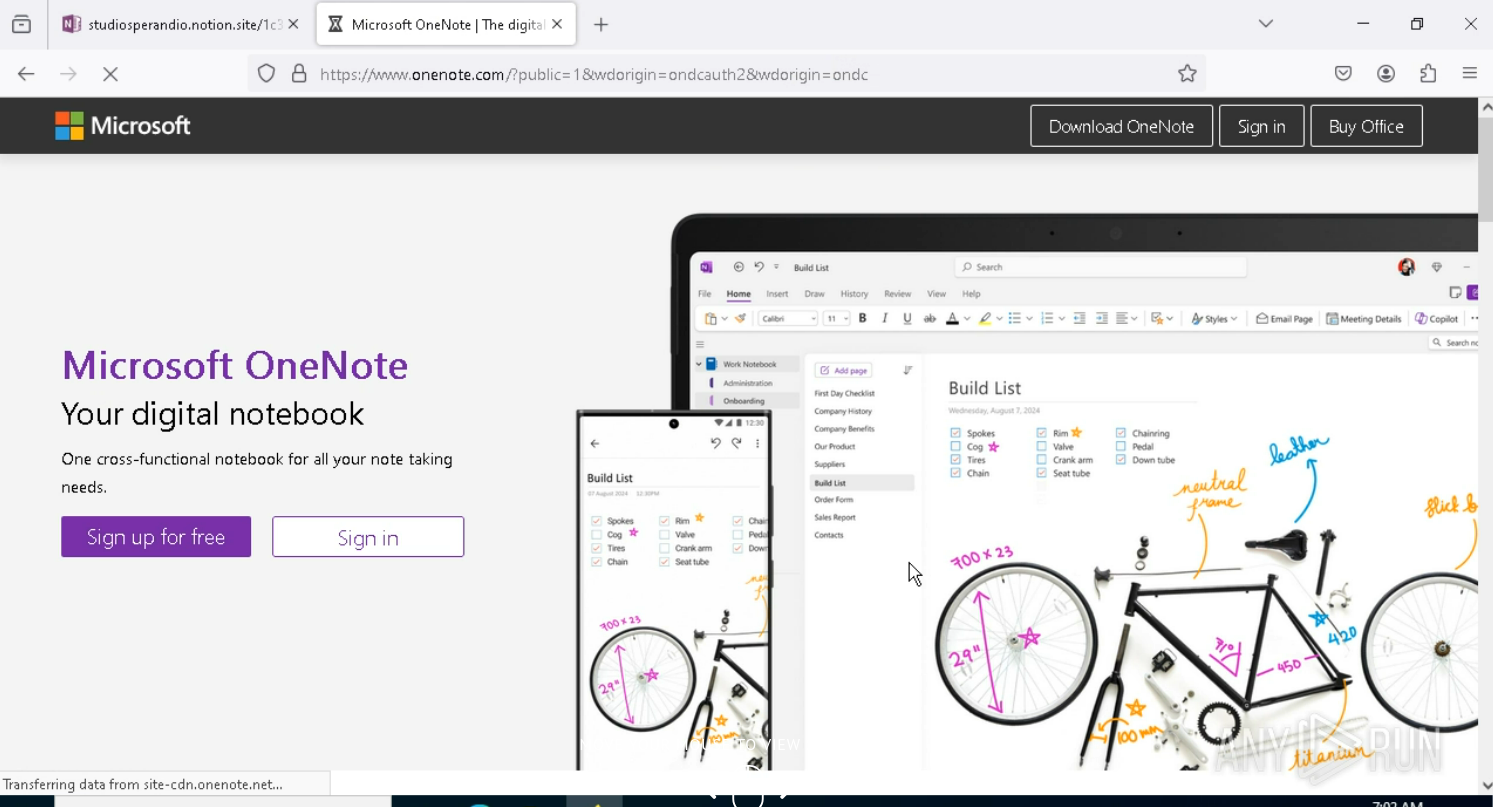Click the page's vertical scrollbar
Screen dimensions: 1493x807
click(1485, 180)
